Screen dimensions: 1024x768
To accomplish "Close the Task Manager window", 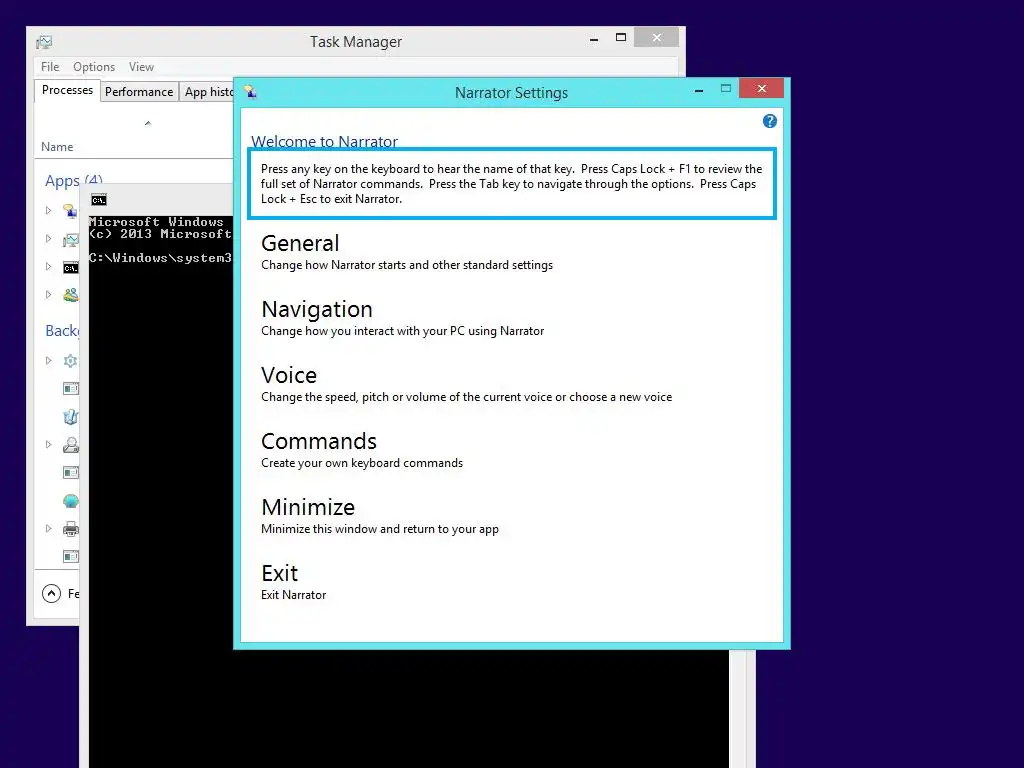I will [x=656, y=38].
